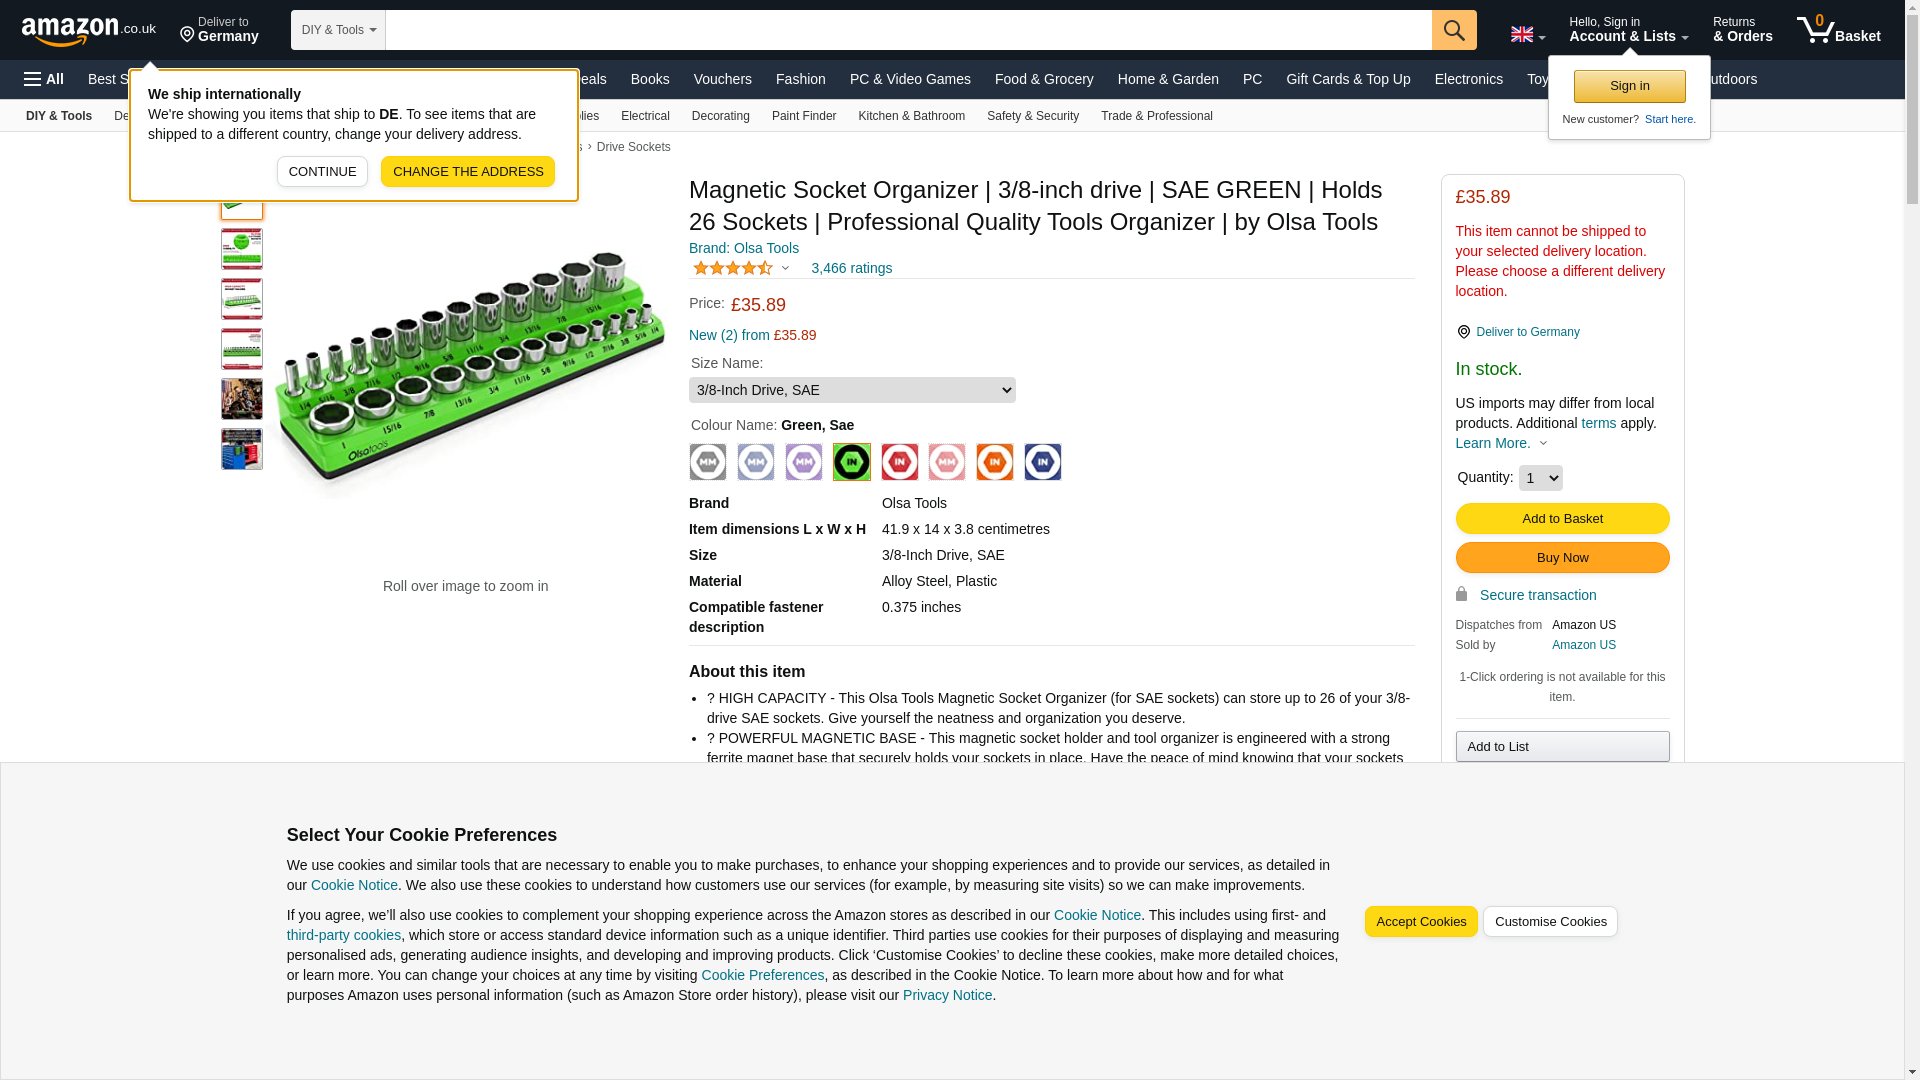Go to the Fashion navigation item

point(800,79)
